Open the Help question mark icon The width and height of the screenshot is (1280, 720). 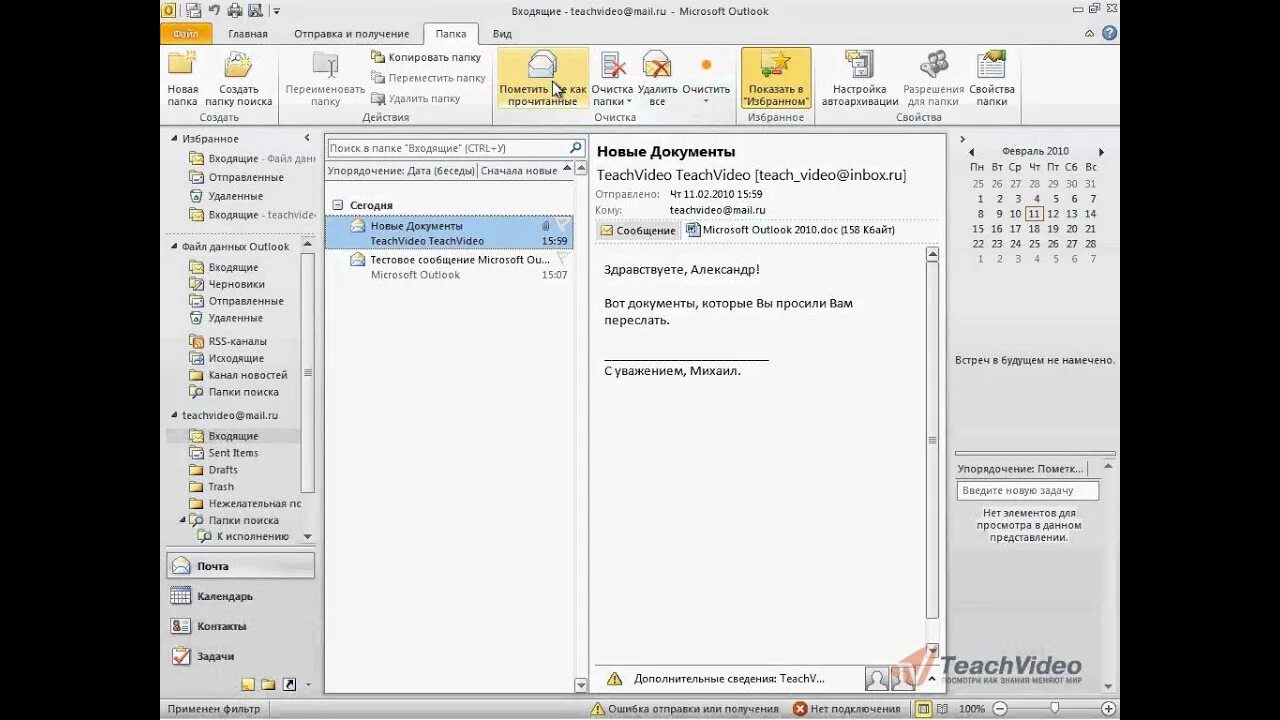pos(1108,33)
